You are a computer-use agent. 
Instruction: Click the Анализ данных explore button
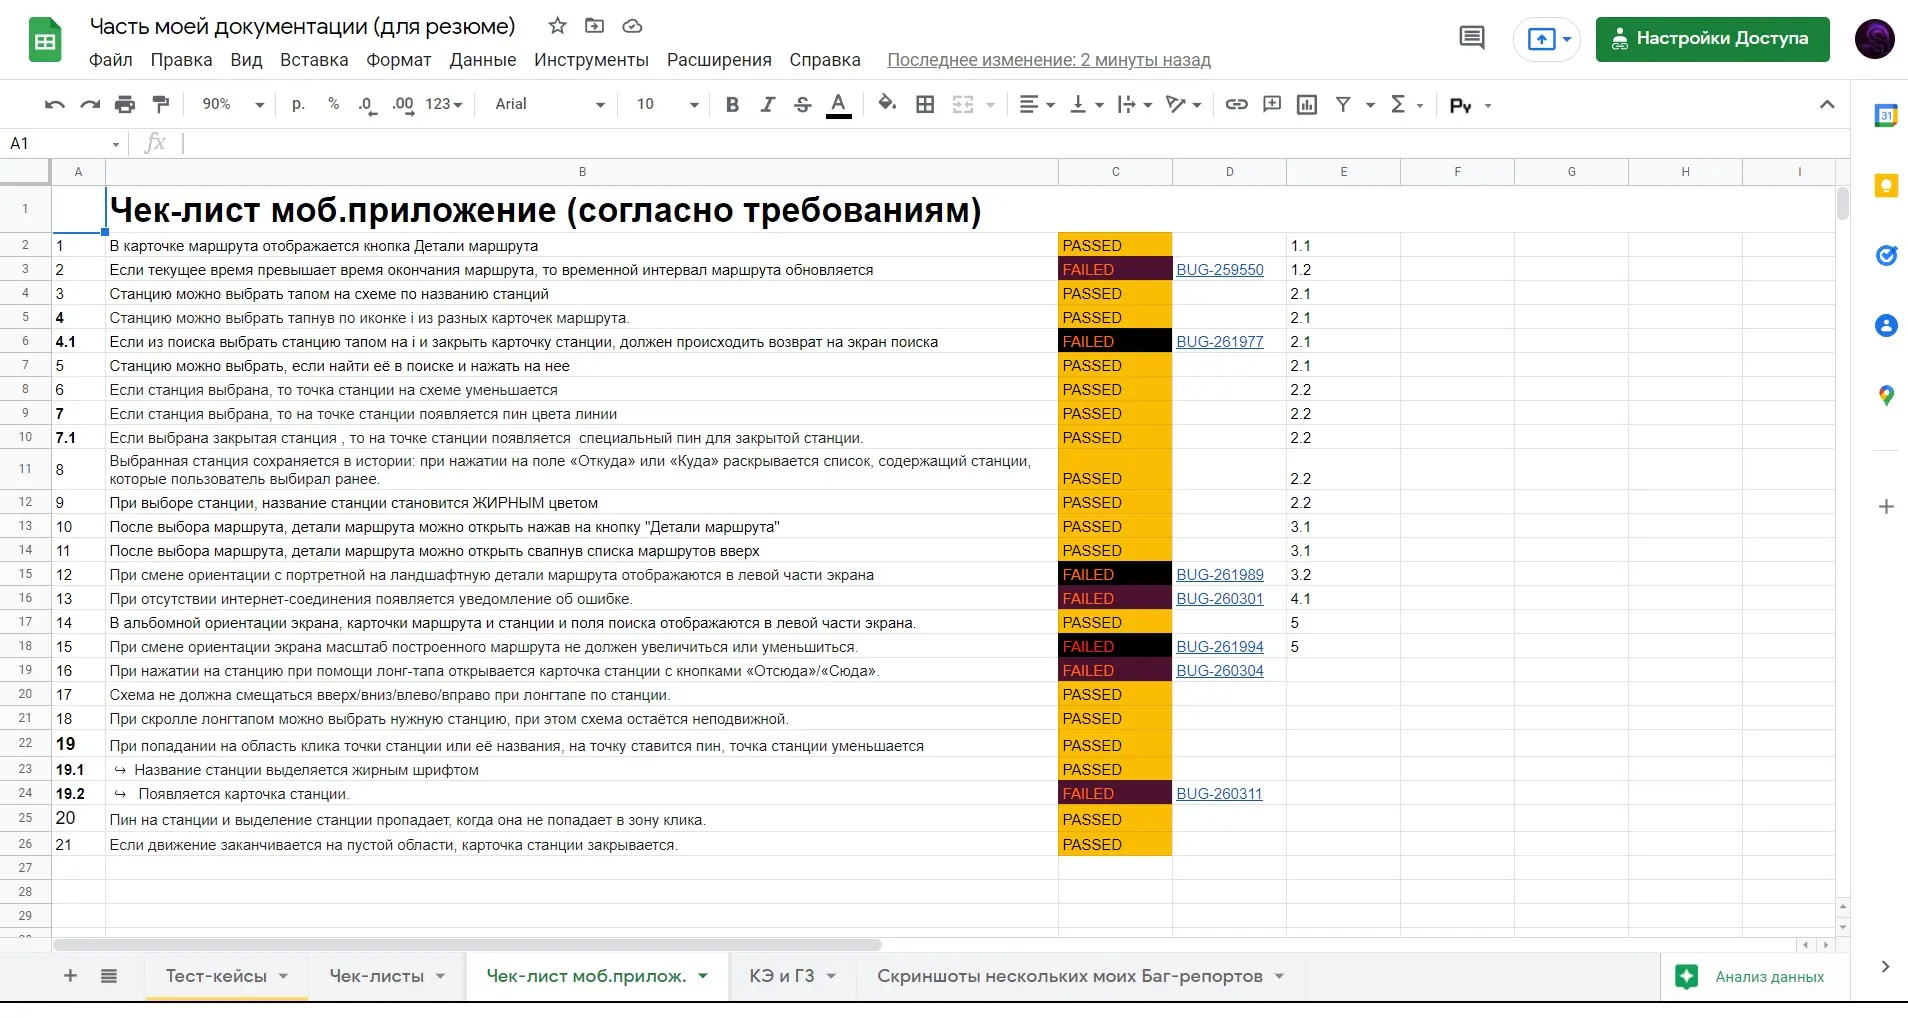point(1749,977)
